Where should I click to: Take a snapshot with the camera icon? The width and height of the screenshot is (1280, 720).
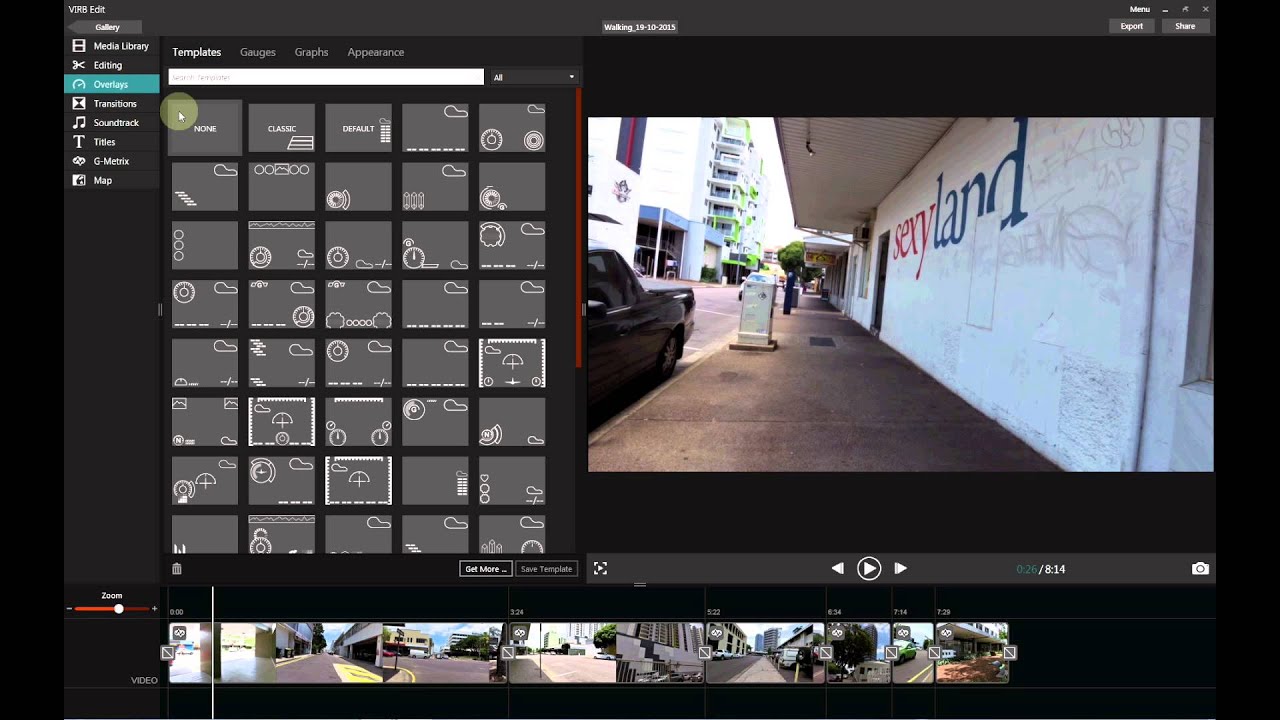[x=1200, y=568]
